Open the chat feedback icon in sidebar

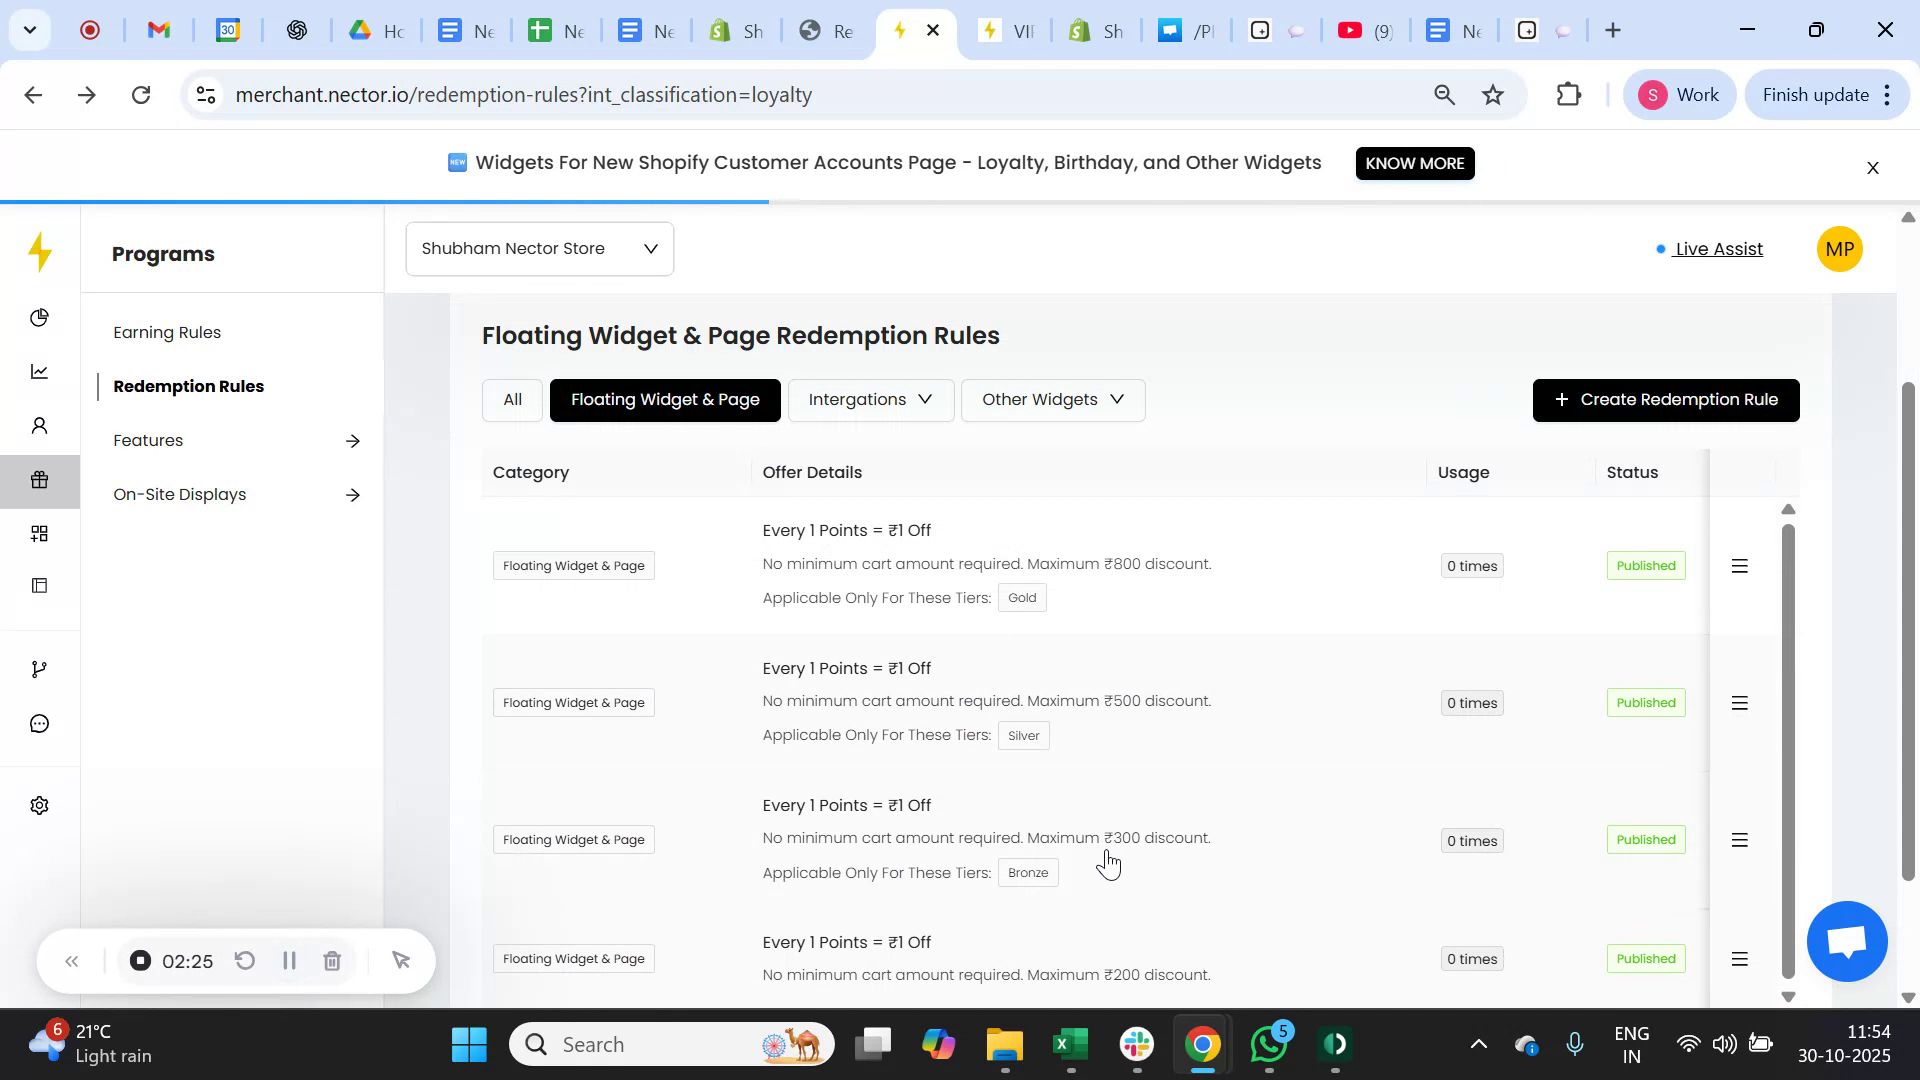coord(39,722)
